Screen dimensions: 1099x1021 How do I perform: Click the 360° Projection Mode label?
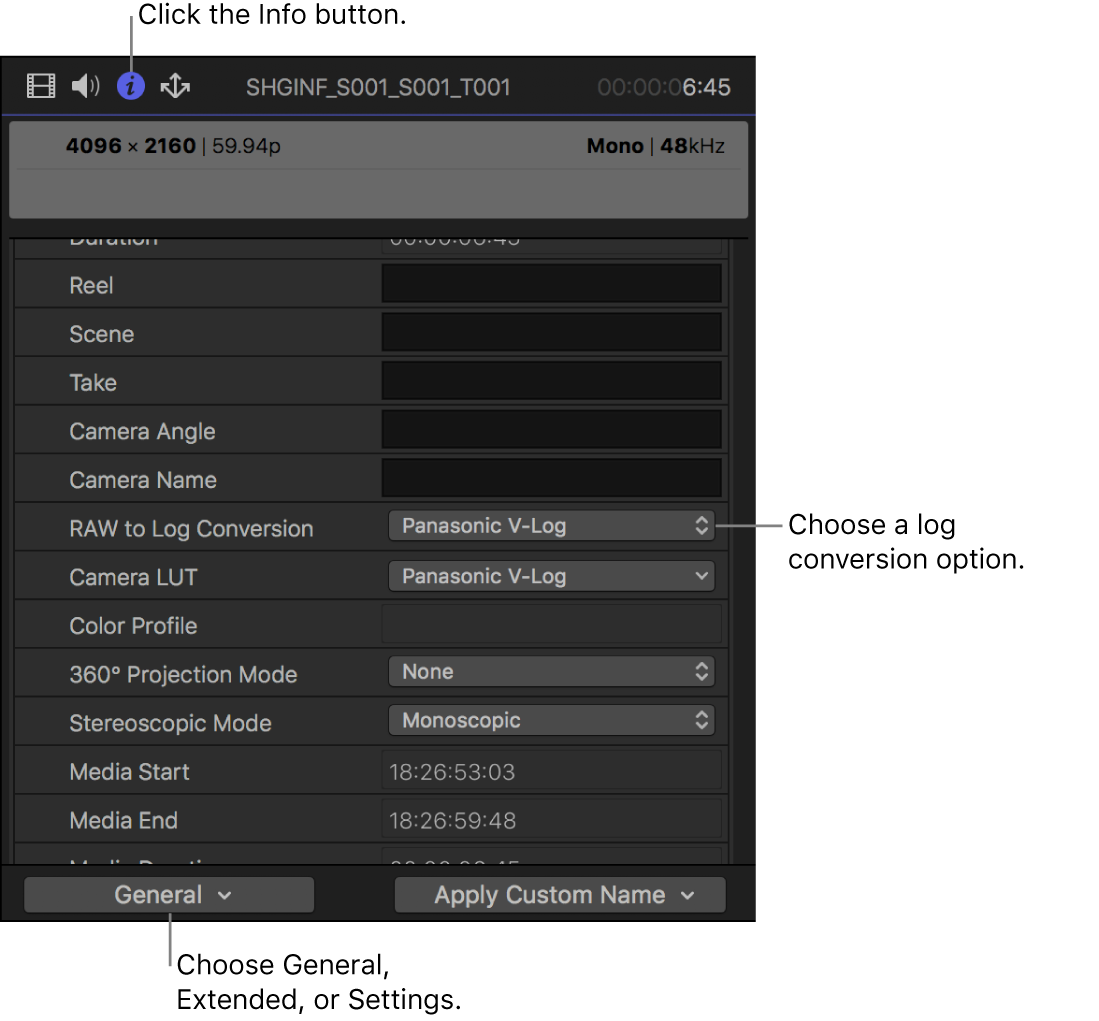click(184, 675)
